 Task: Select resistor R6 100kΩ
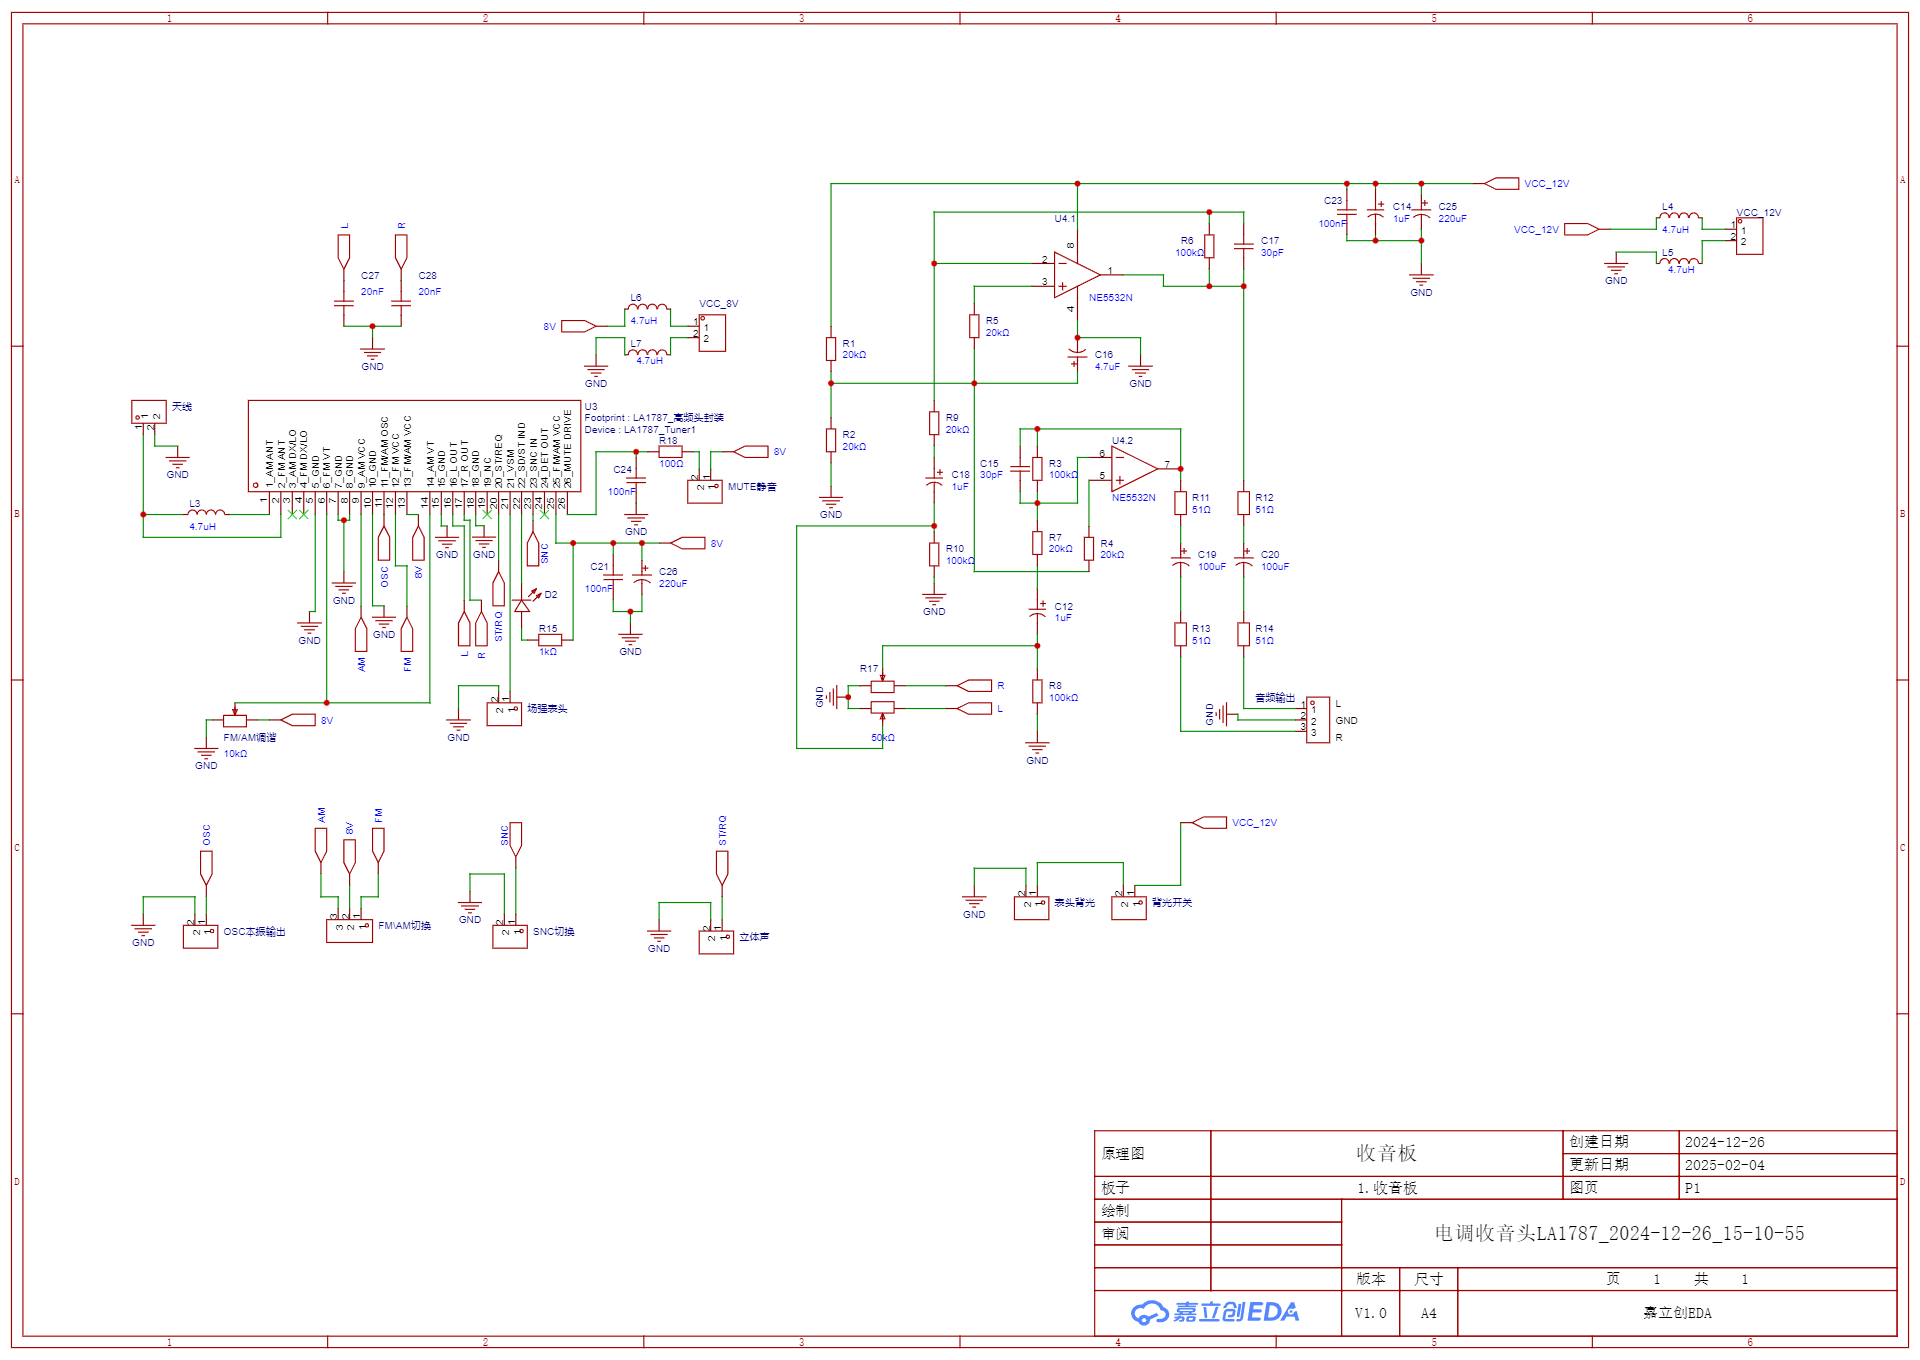[x=1209, y=246]
